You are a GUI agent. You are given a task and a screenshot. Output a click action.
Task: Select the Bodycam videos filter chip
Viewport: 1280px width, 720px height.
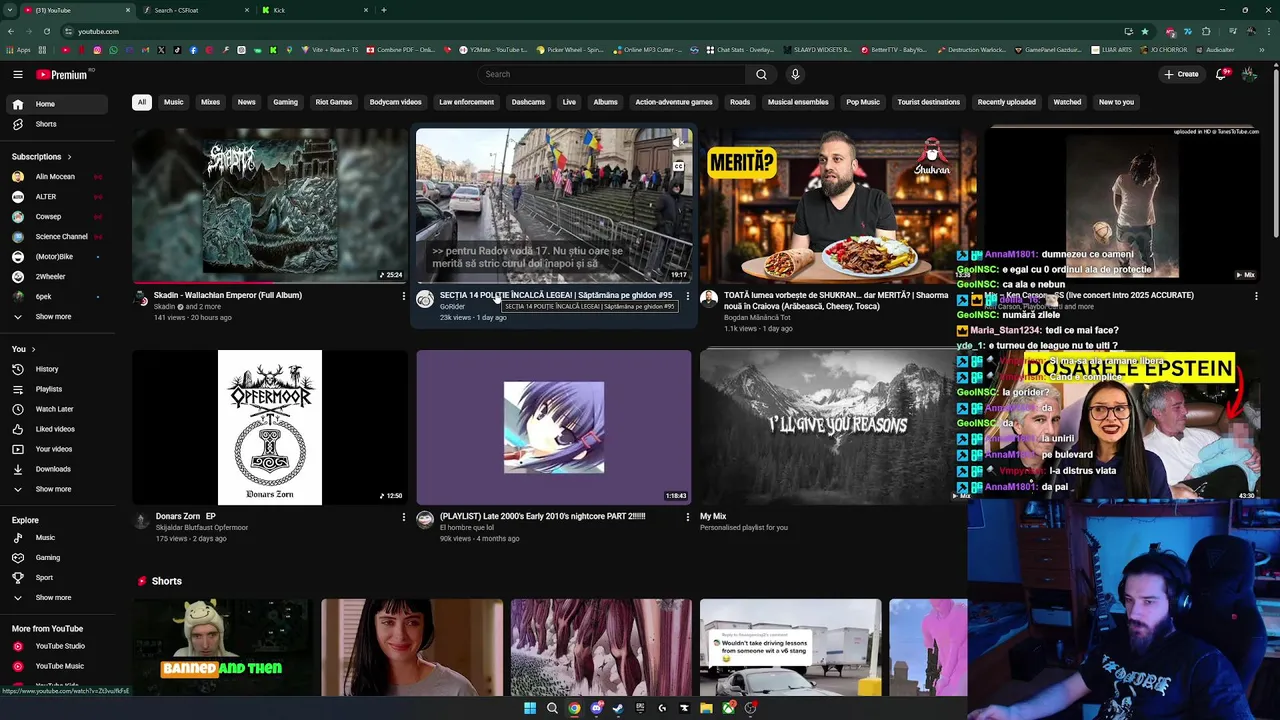(395, 102)
